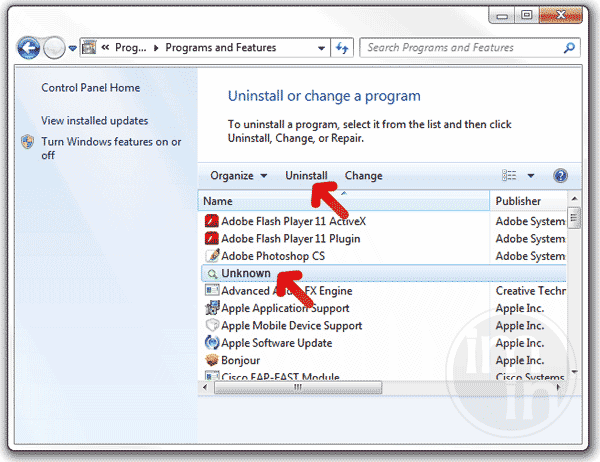This screenshot has width=600, height=462.
Task: Open the Organize menu
Action: pyautogui.click(x=239, y=176)
